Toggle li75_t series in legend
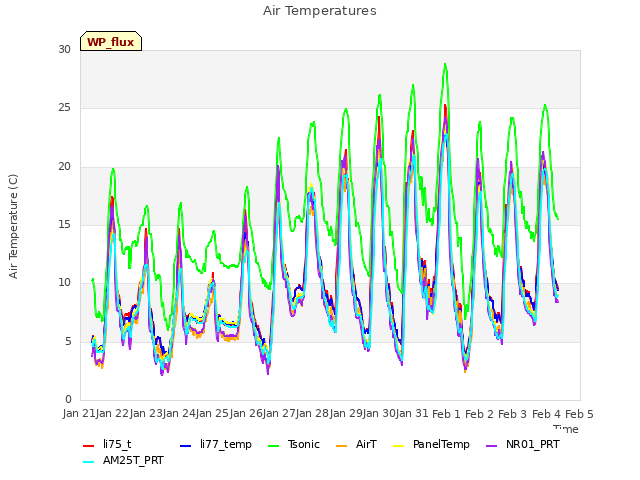Screen dimensions: 640x480 (x=107, y=444)
